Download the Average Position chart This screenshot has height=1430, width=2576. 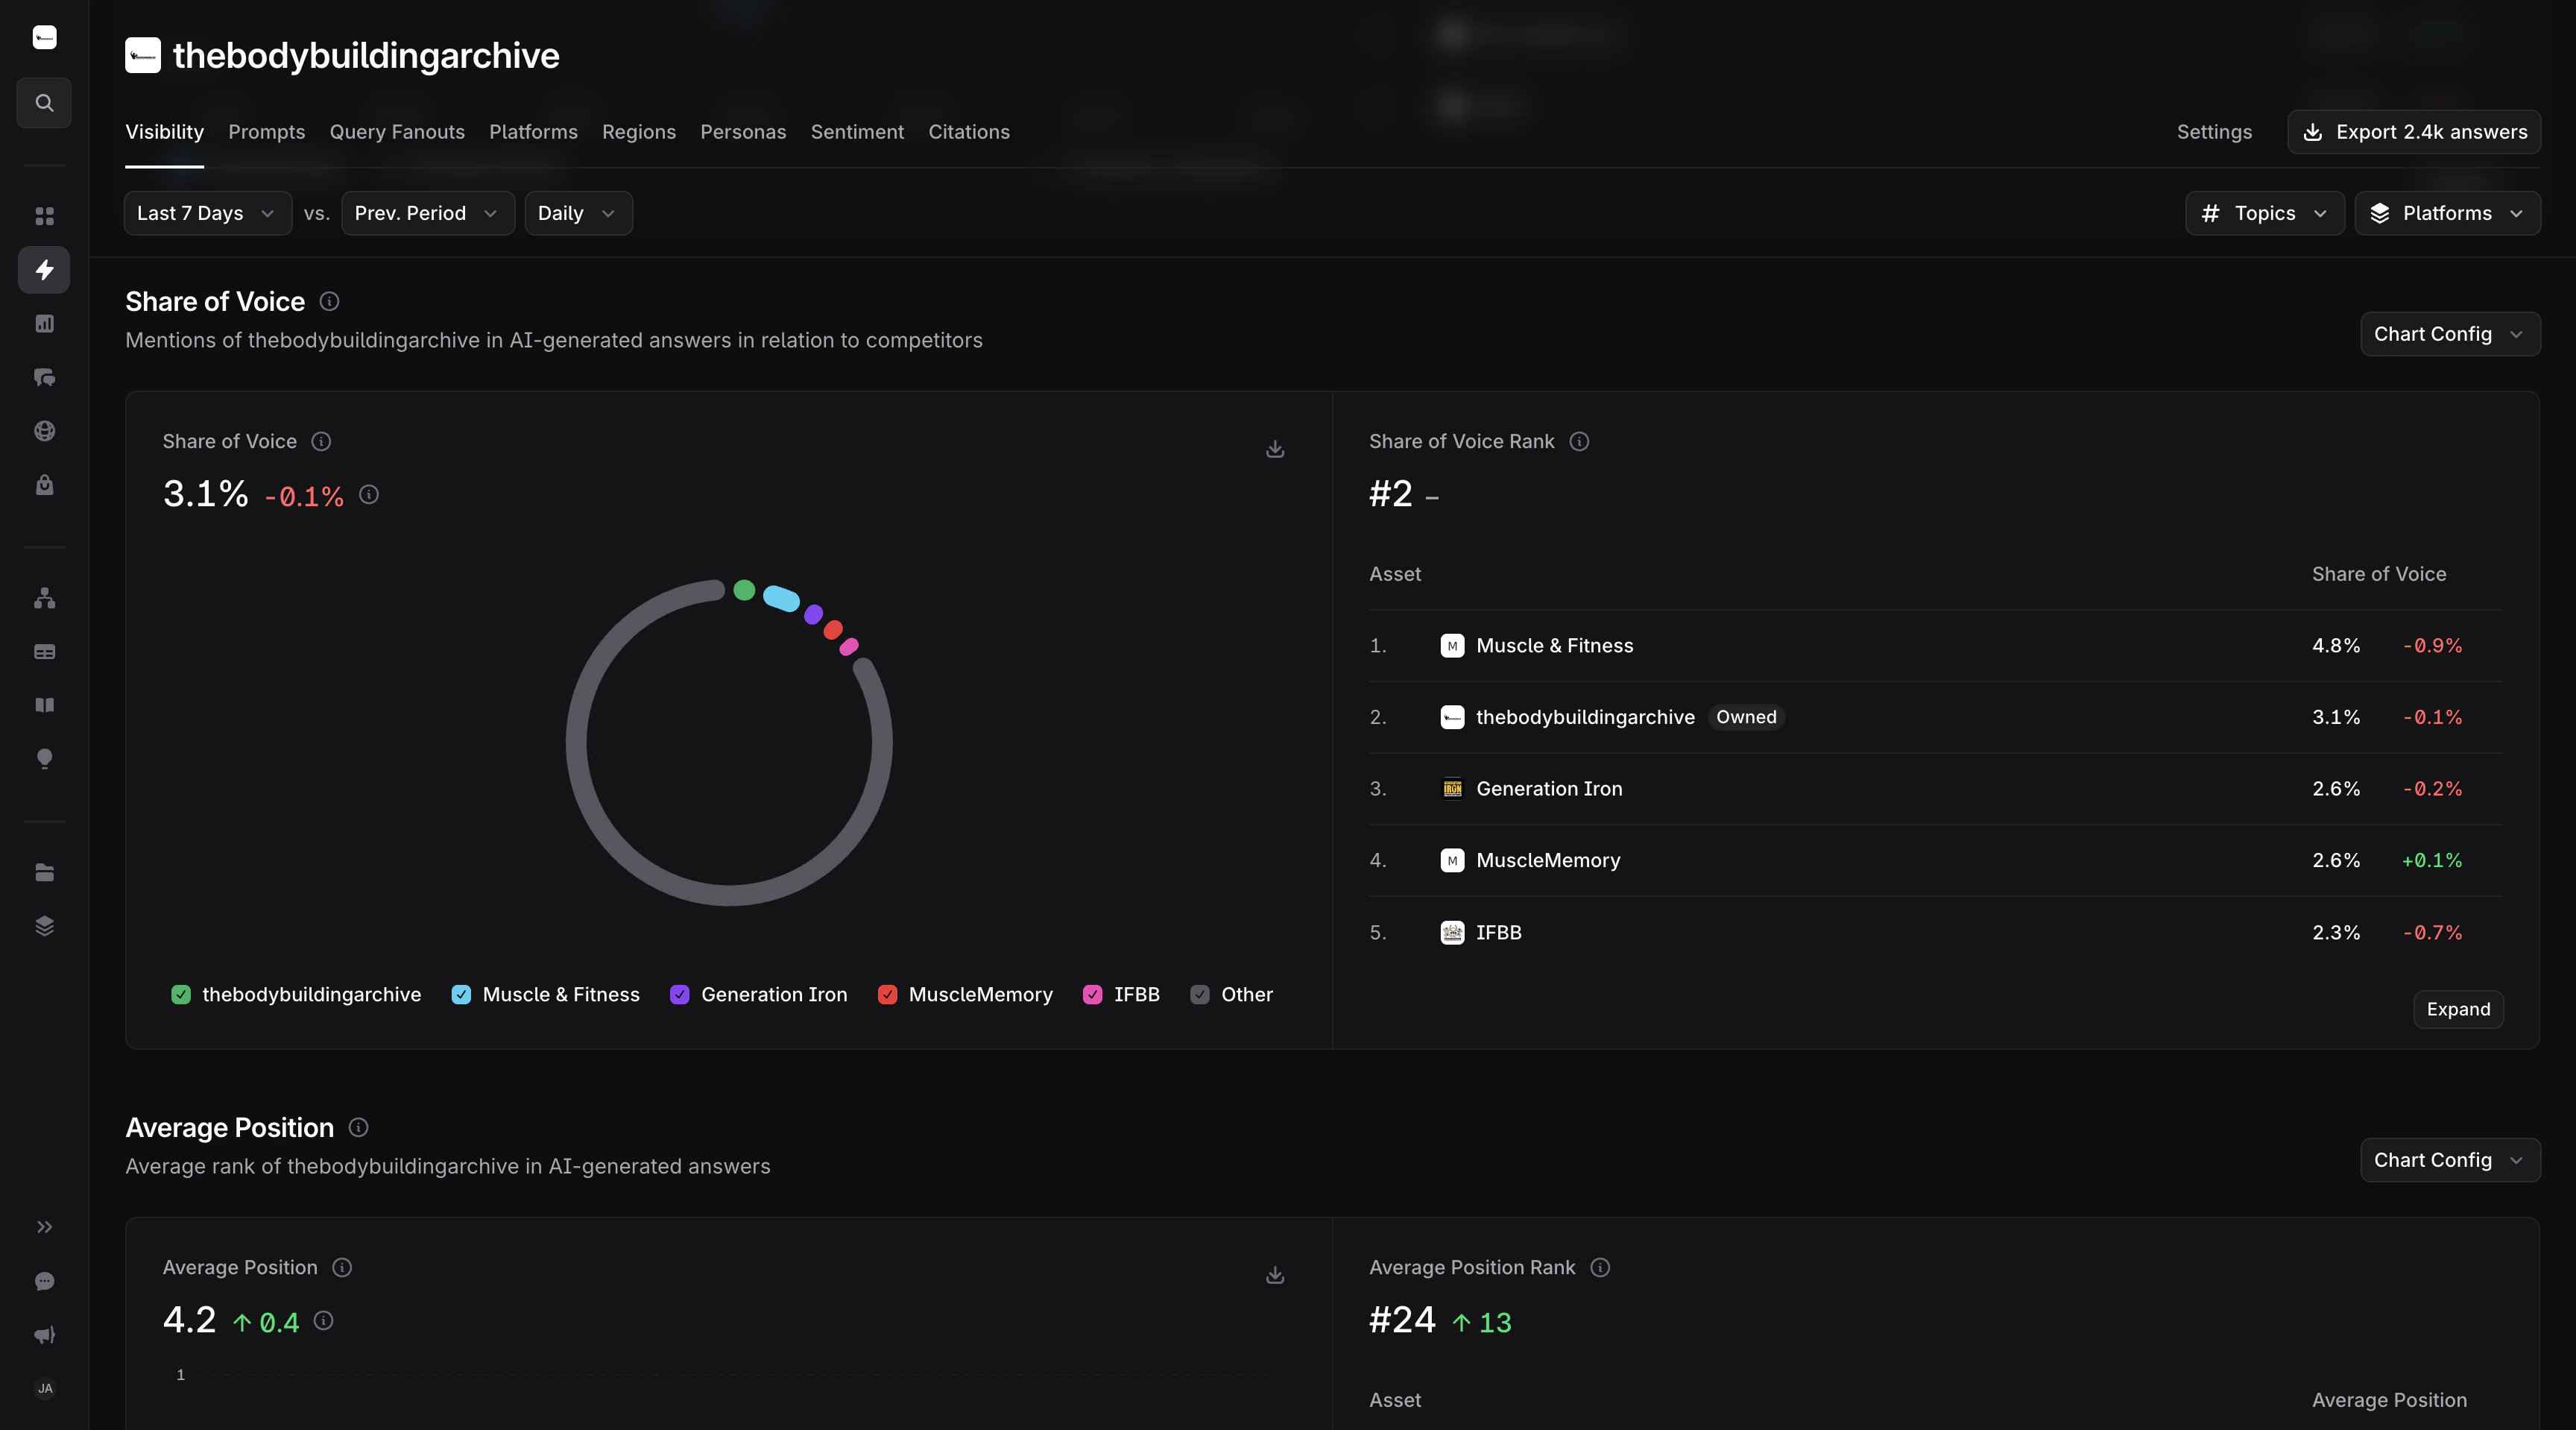[1275, 1276]
